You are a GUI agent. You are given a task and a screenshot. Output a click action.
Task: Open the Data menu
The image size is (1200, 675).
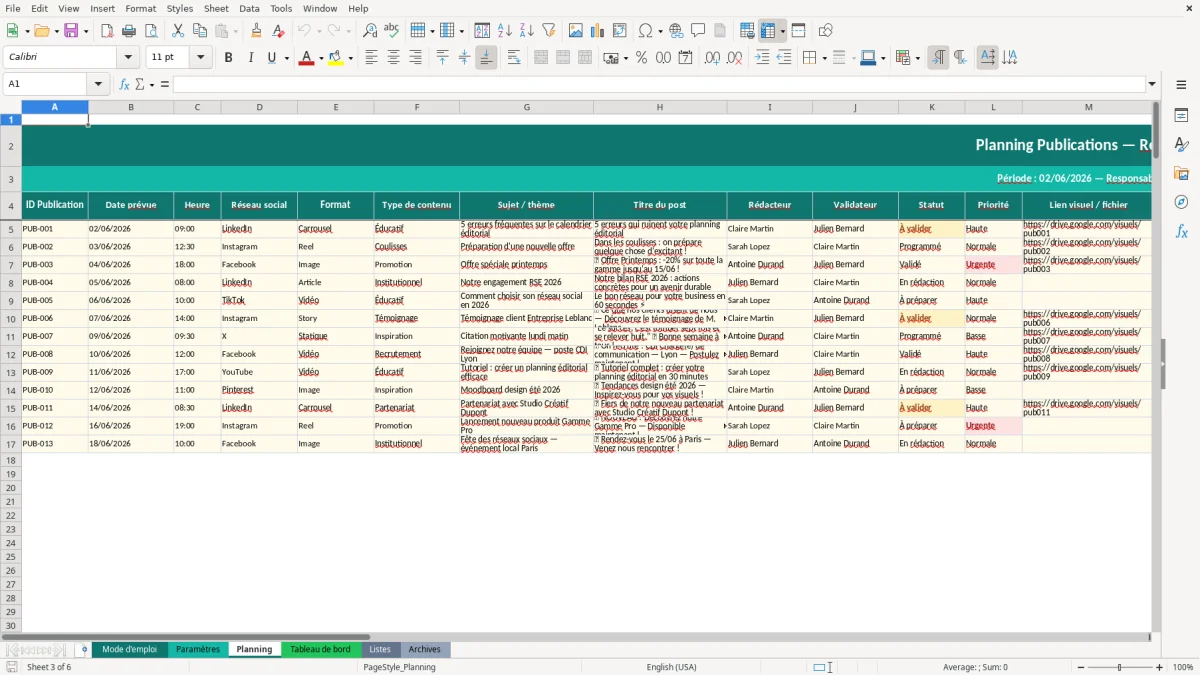249,8
